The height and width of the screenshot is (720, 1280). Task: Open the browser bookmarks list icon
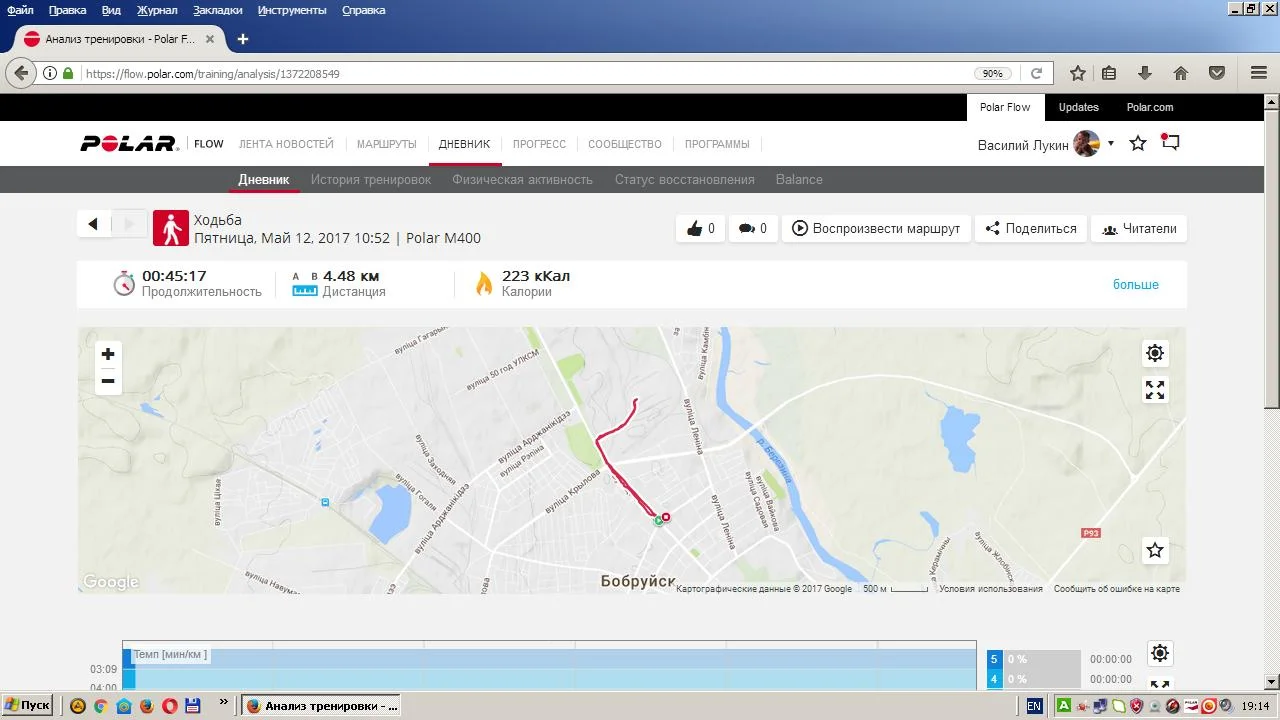click(1109, 73)
